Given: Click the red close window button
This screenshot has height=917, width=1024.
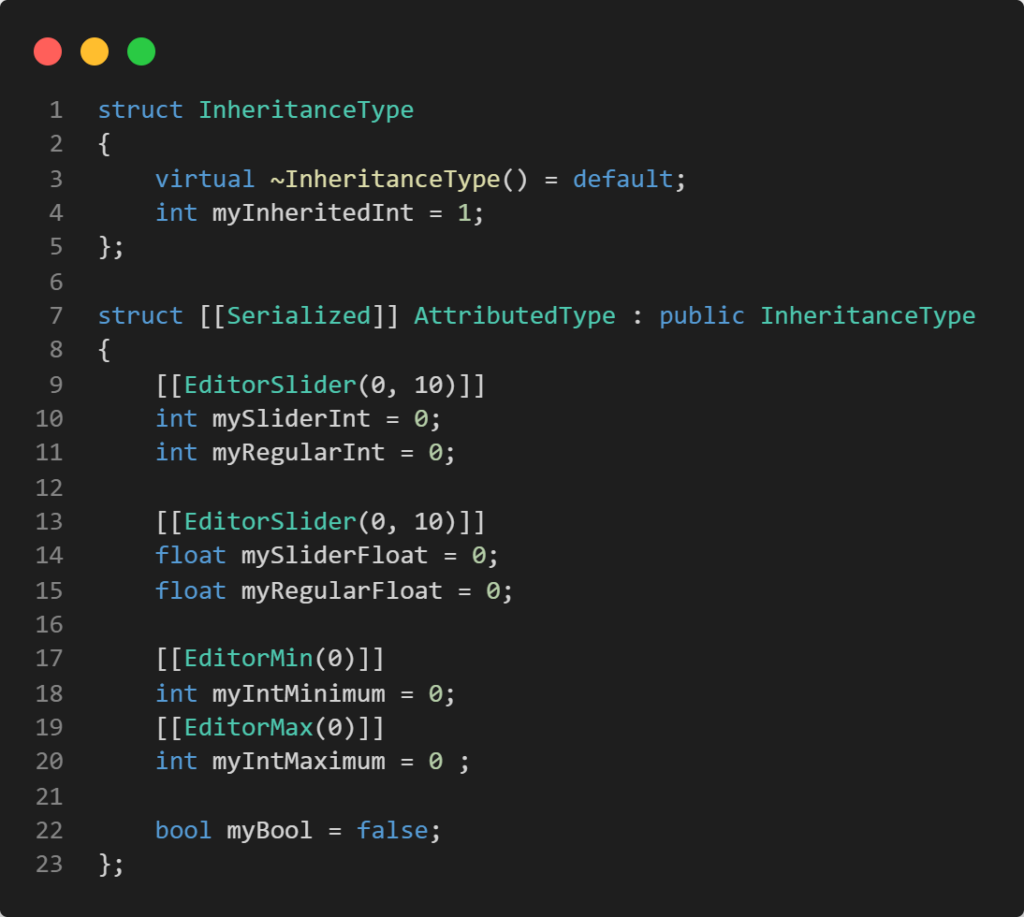Looking at the screenshot, I should pyautogui.click(x=48, y=52).
